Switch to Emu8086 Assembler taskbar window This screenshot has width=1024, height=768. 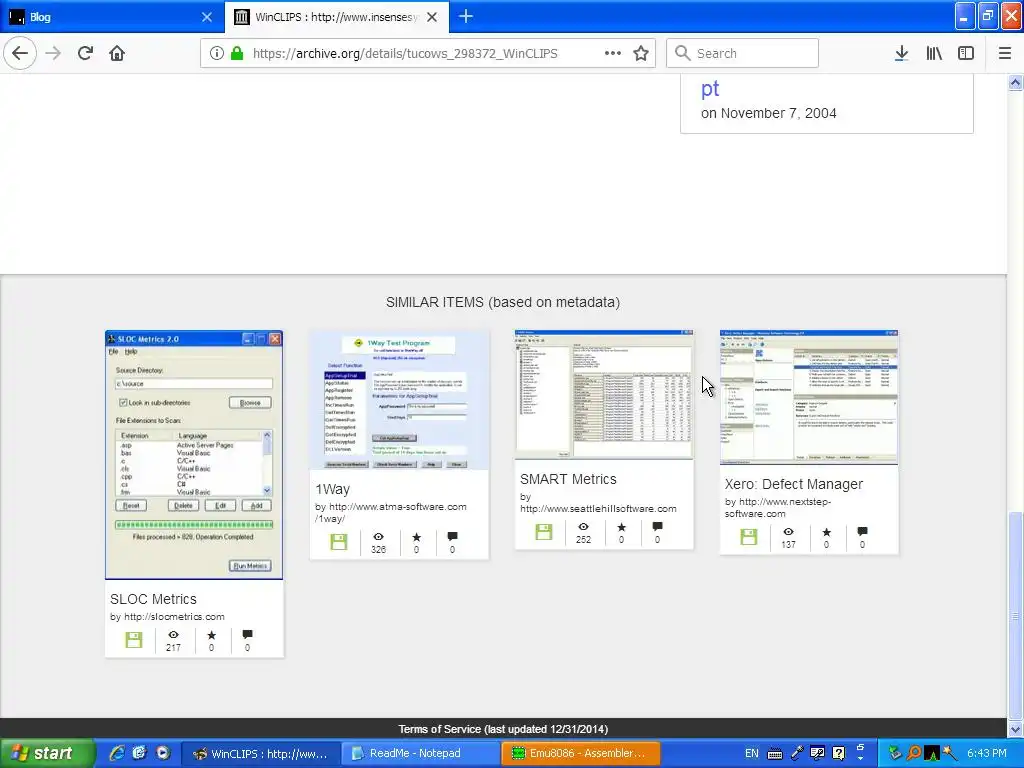(581, 753)
